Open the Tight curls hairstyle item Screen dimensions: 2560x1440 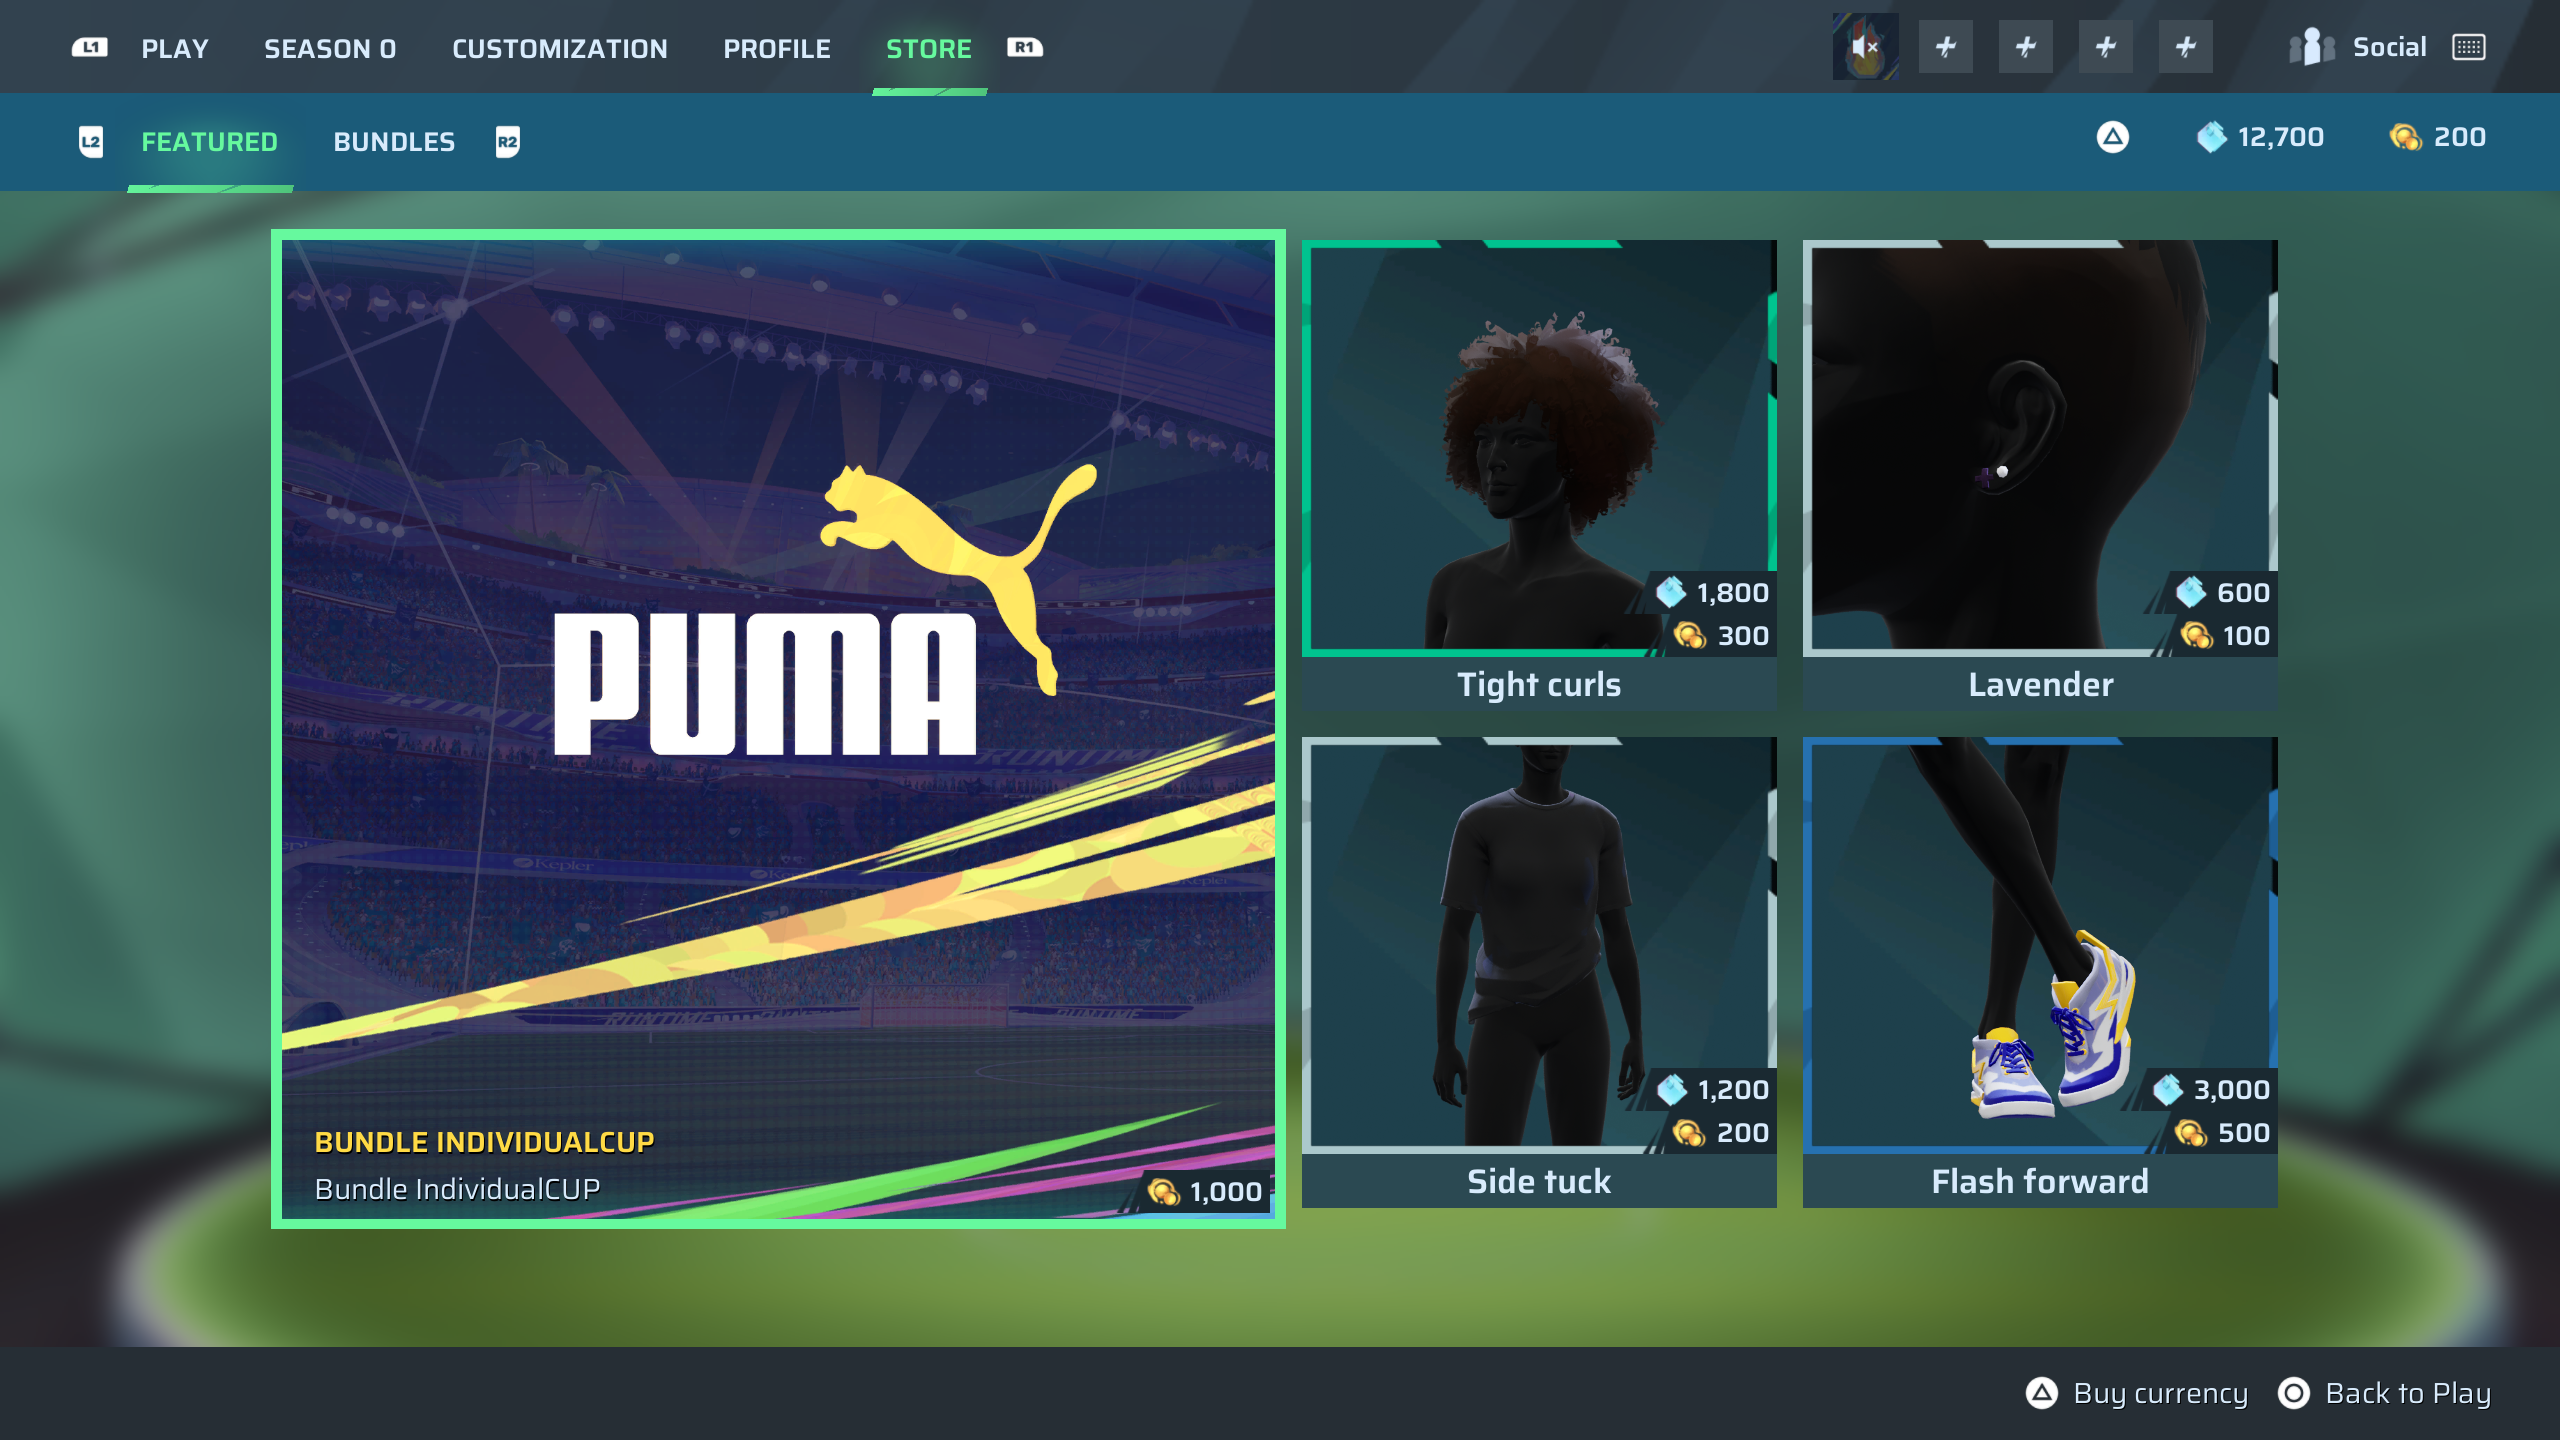(1539, 475)
